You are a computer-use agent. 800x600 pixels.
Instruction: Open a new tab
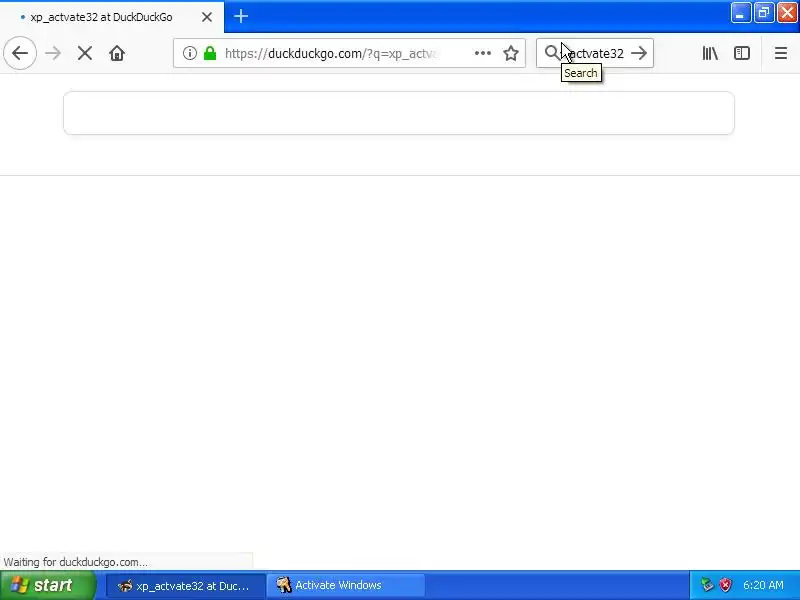pos(241,16)
